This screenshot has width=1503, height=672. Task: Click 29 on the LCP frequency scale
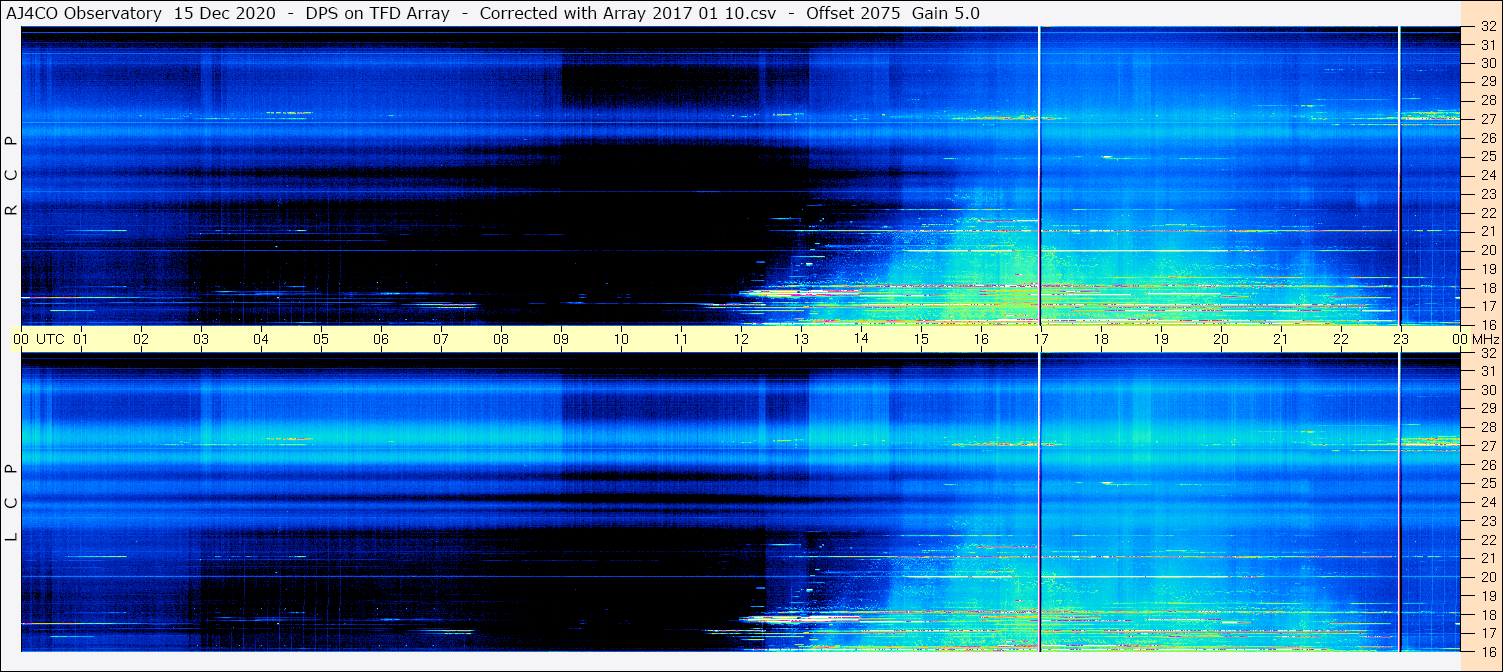point(1487,408)
